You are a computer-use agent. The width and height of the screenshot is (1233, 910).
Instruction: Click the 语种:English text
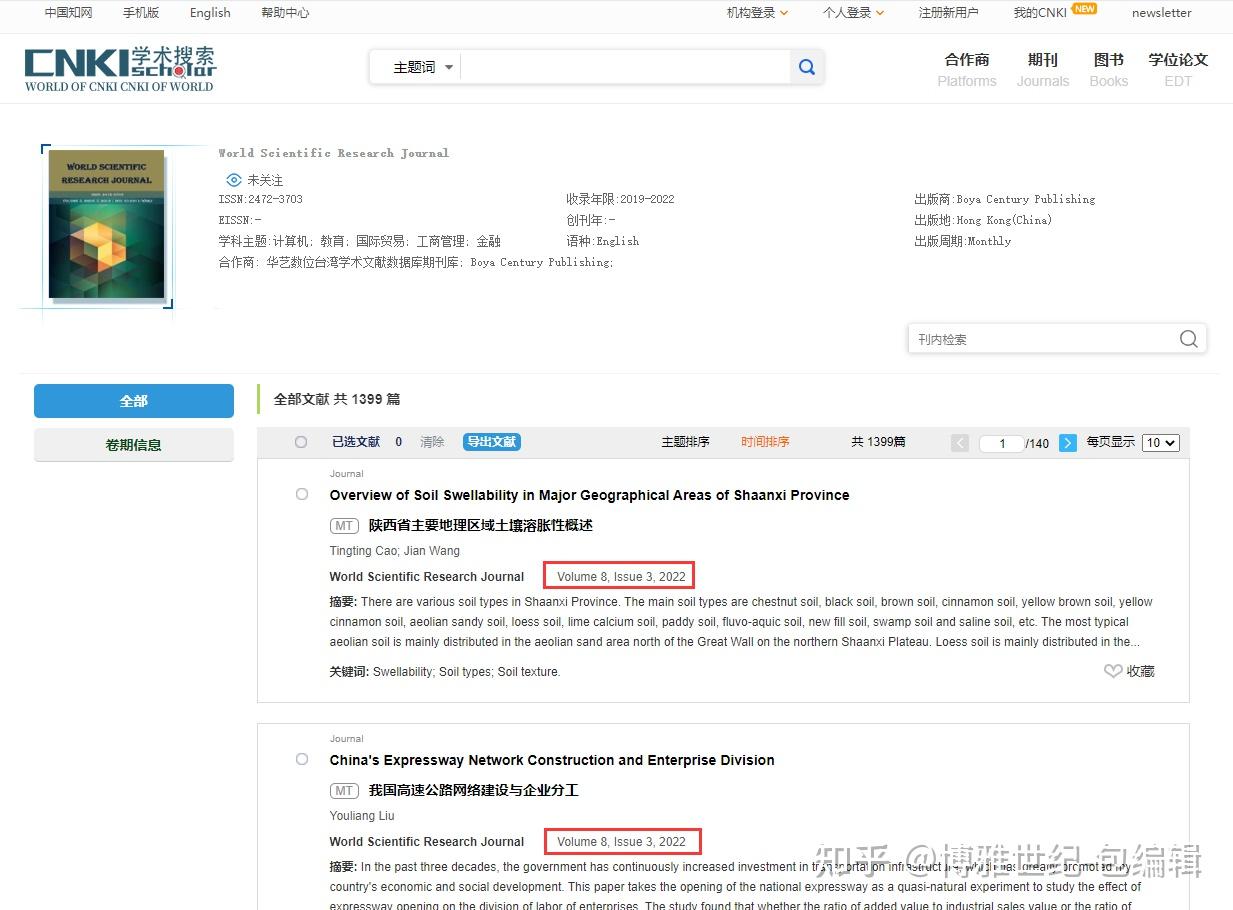click(x=603, y=241)
